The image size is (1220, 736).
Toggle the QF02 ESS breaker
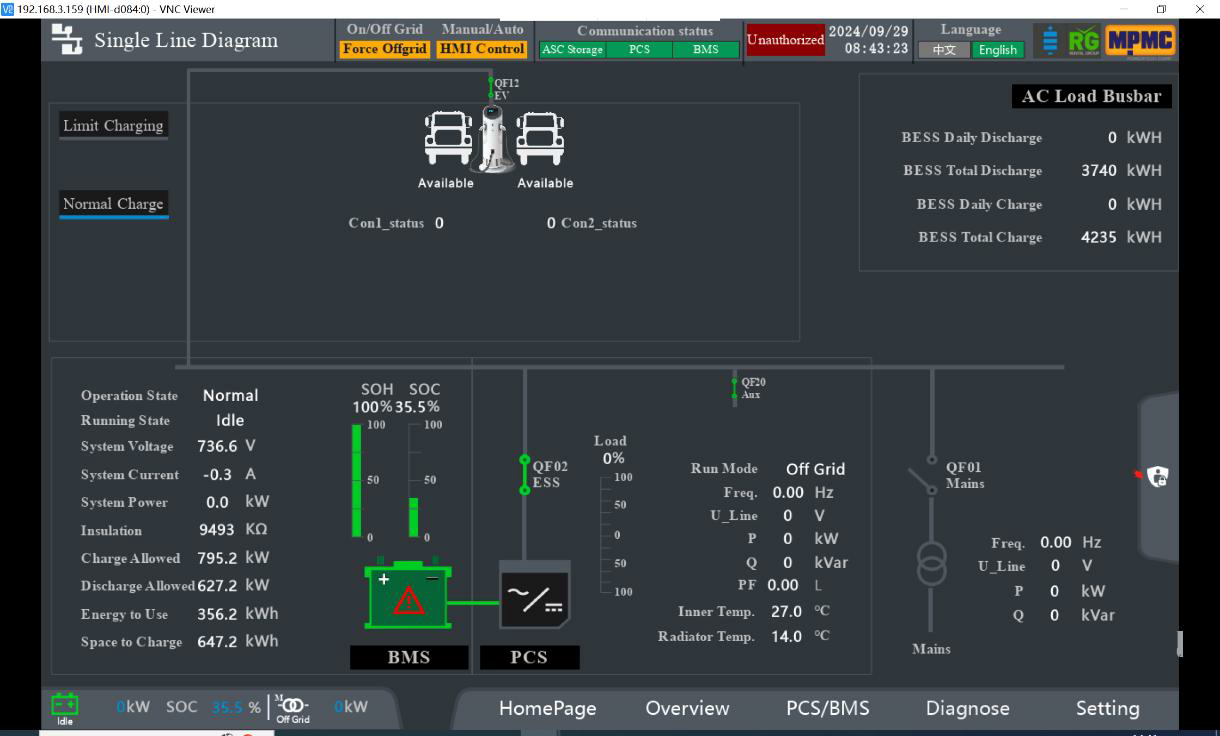pos(524,475)
